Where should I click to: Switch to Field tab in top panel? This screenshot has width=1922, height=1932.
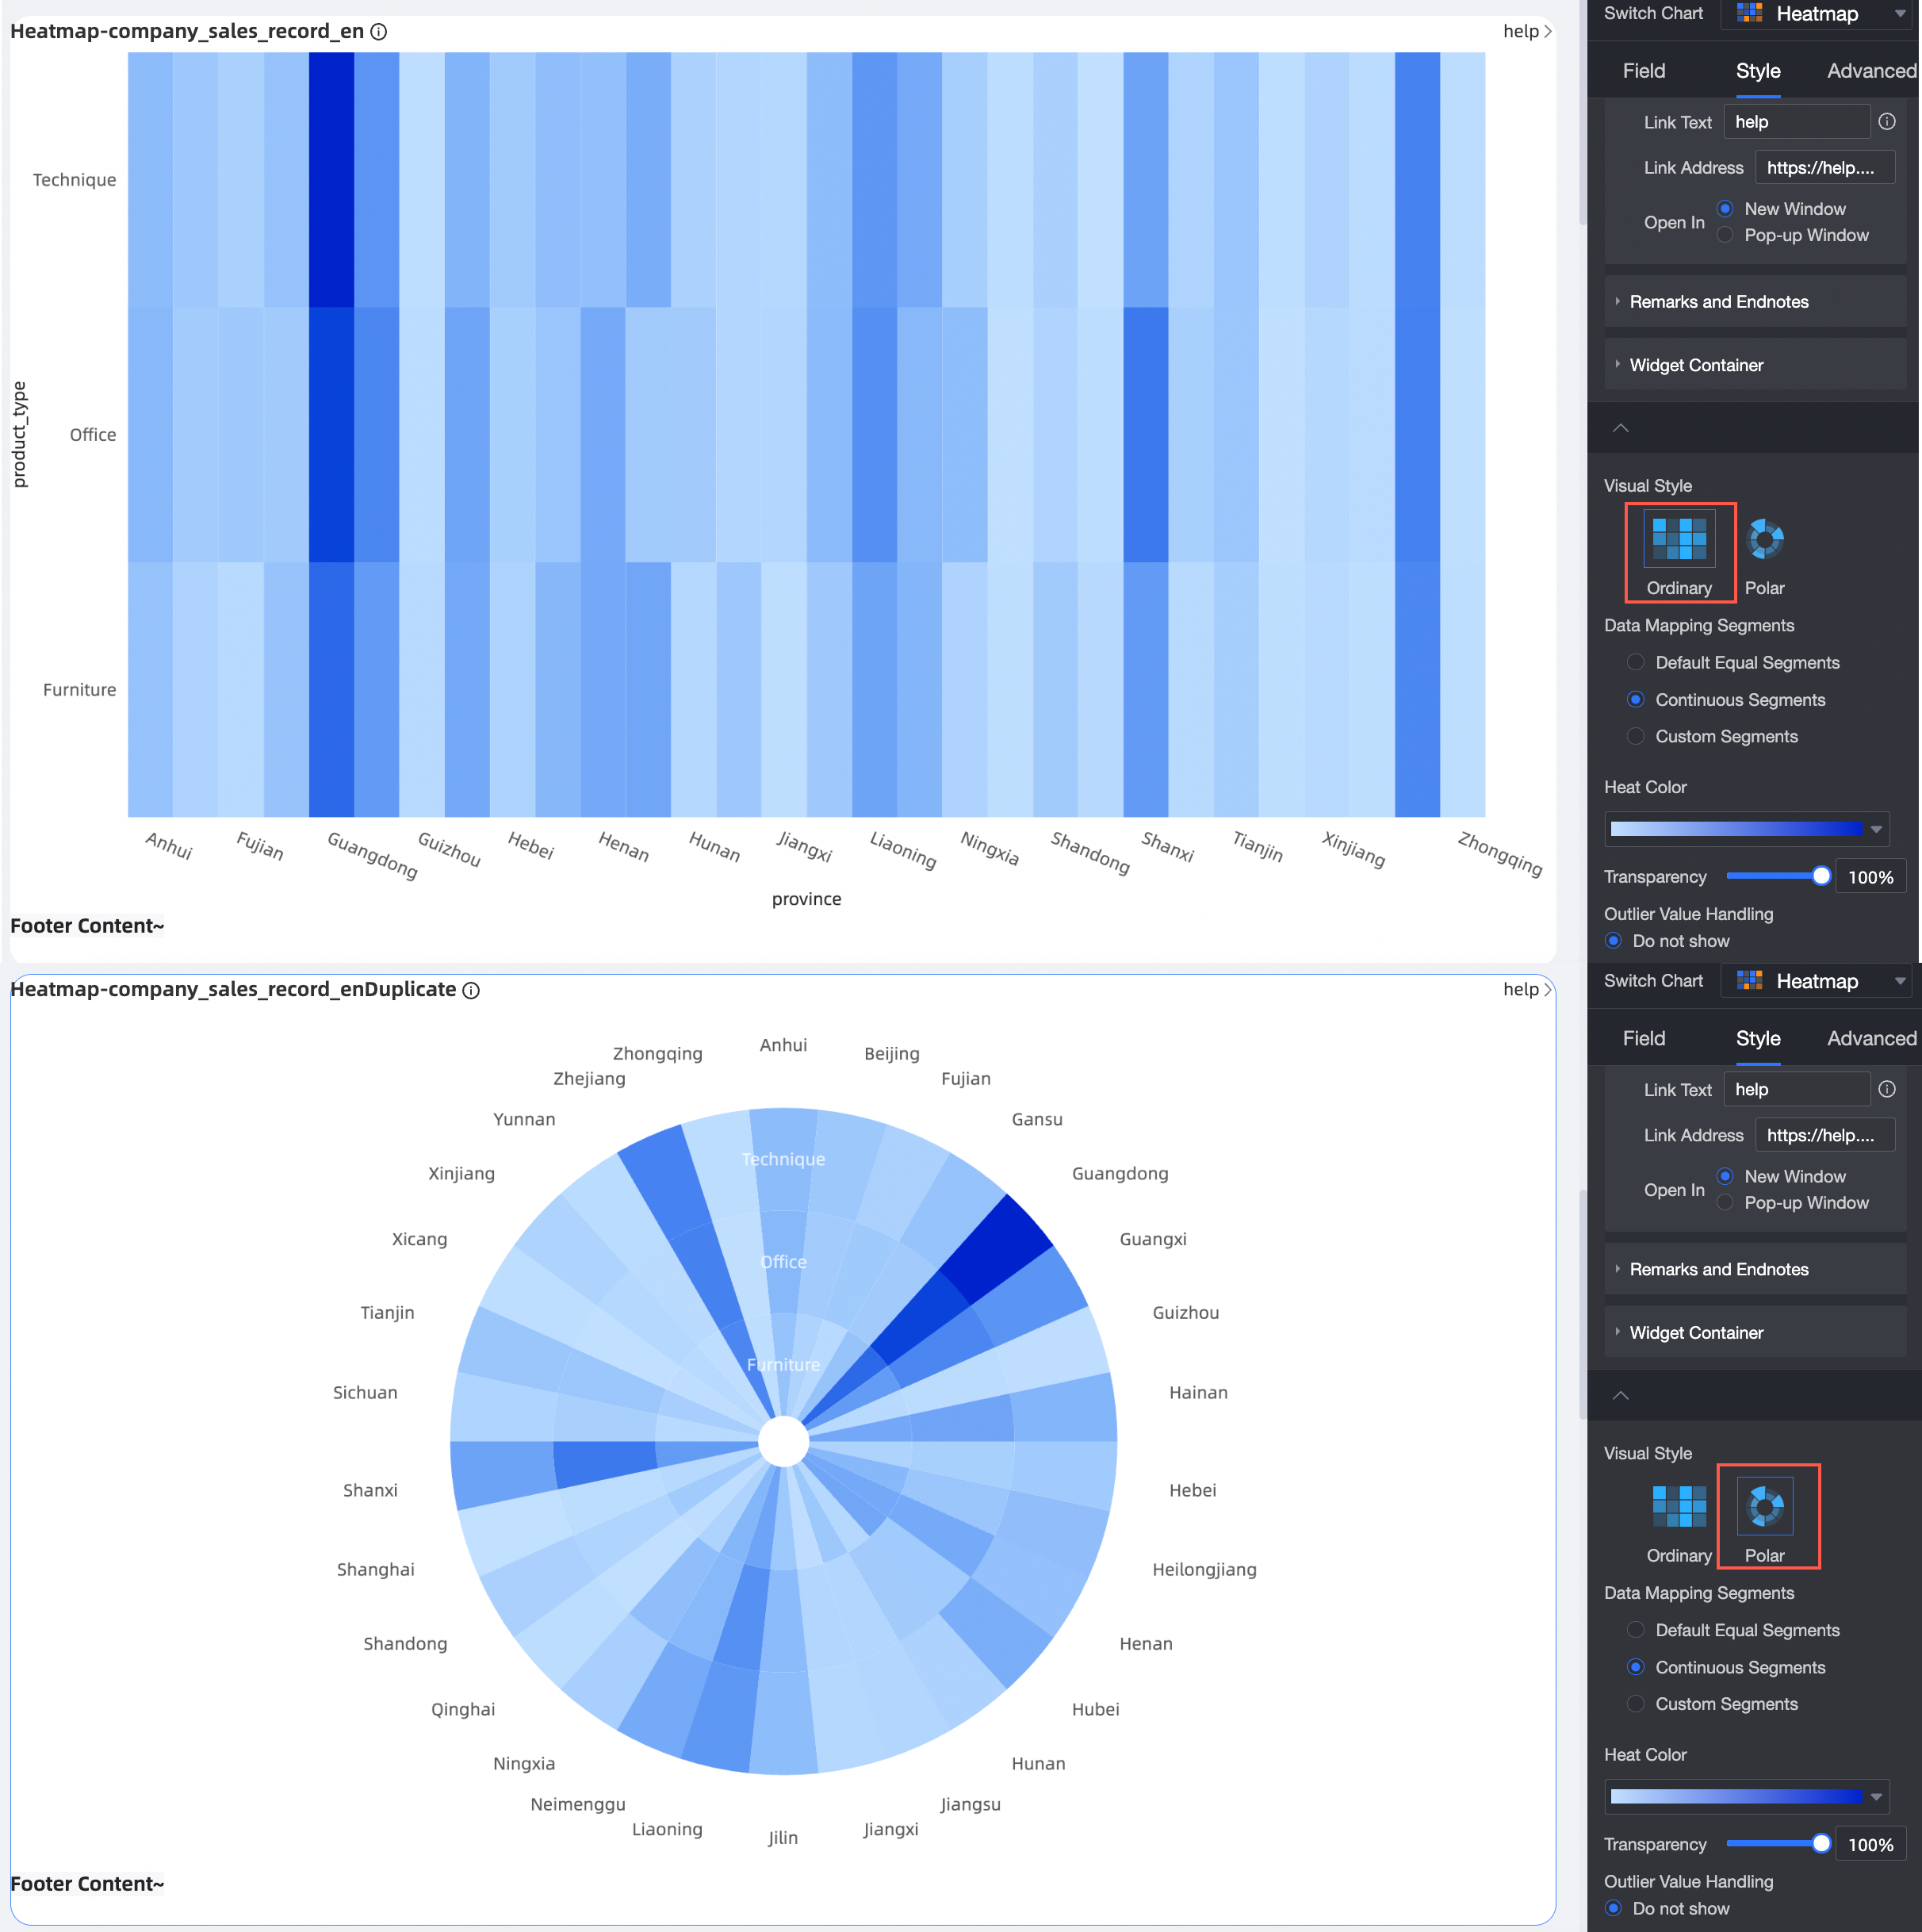pos(1643,71)
